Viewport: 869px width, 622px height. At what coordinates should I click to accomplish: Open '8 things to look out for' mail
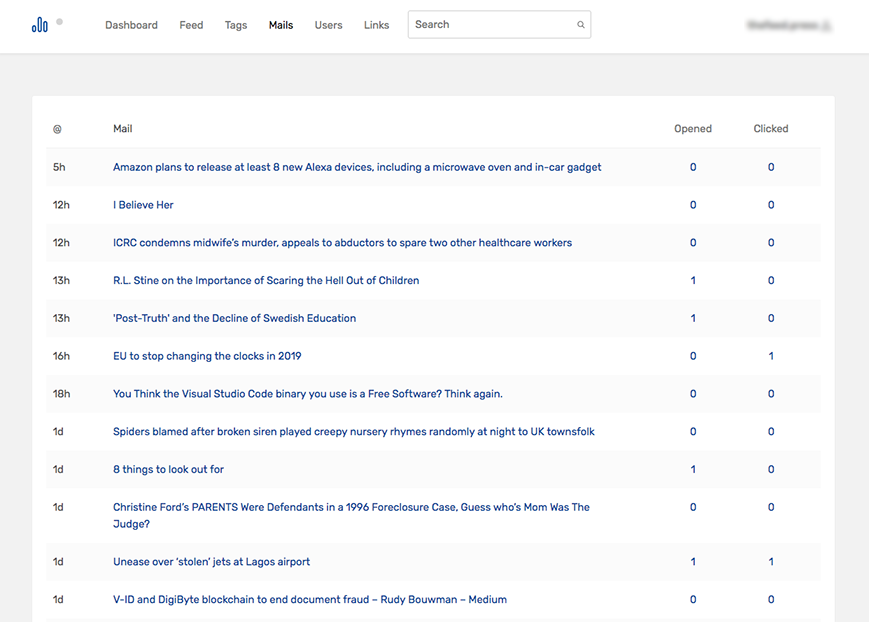pos(168,469)
